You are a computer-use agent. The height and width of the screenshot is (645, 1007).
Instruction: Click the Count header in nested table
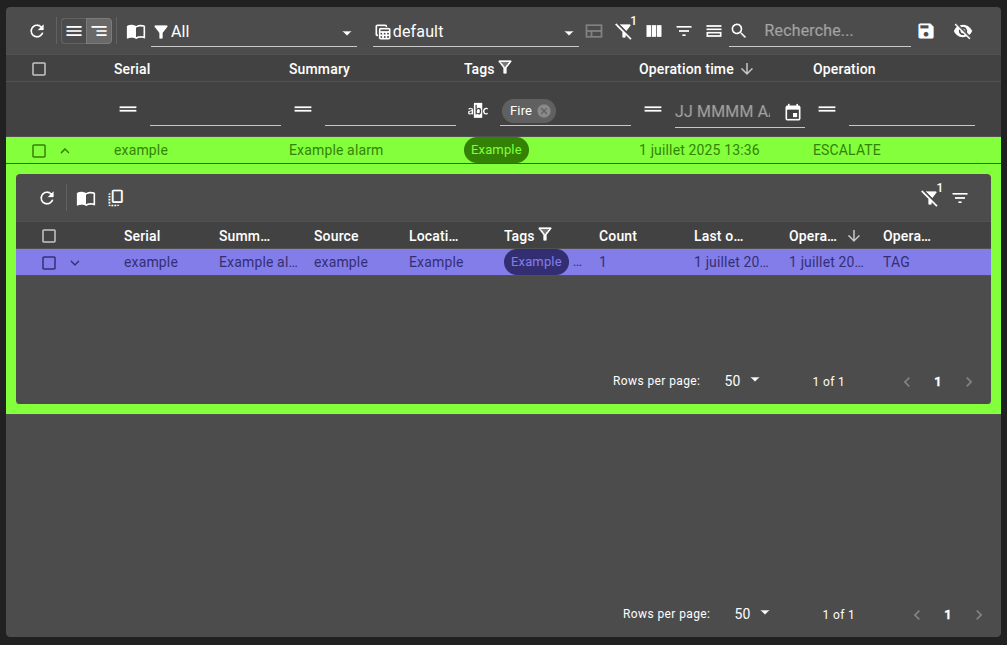618,236
